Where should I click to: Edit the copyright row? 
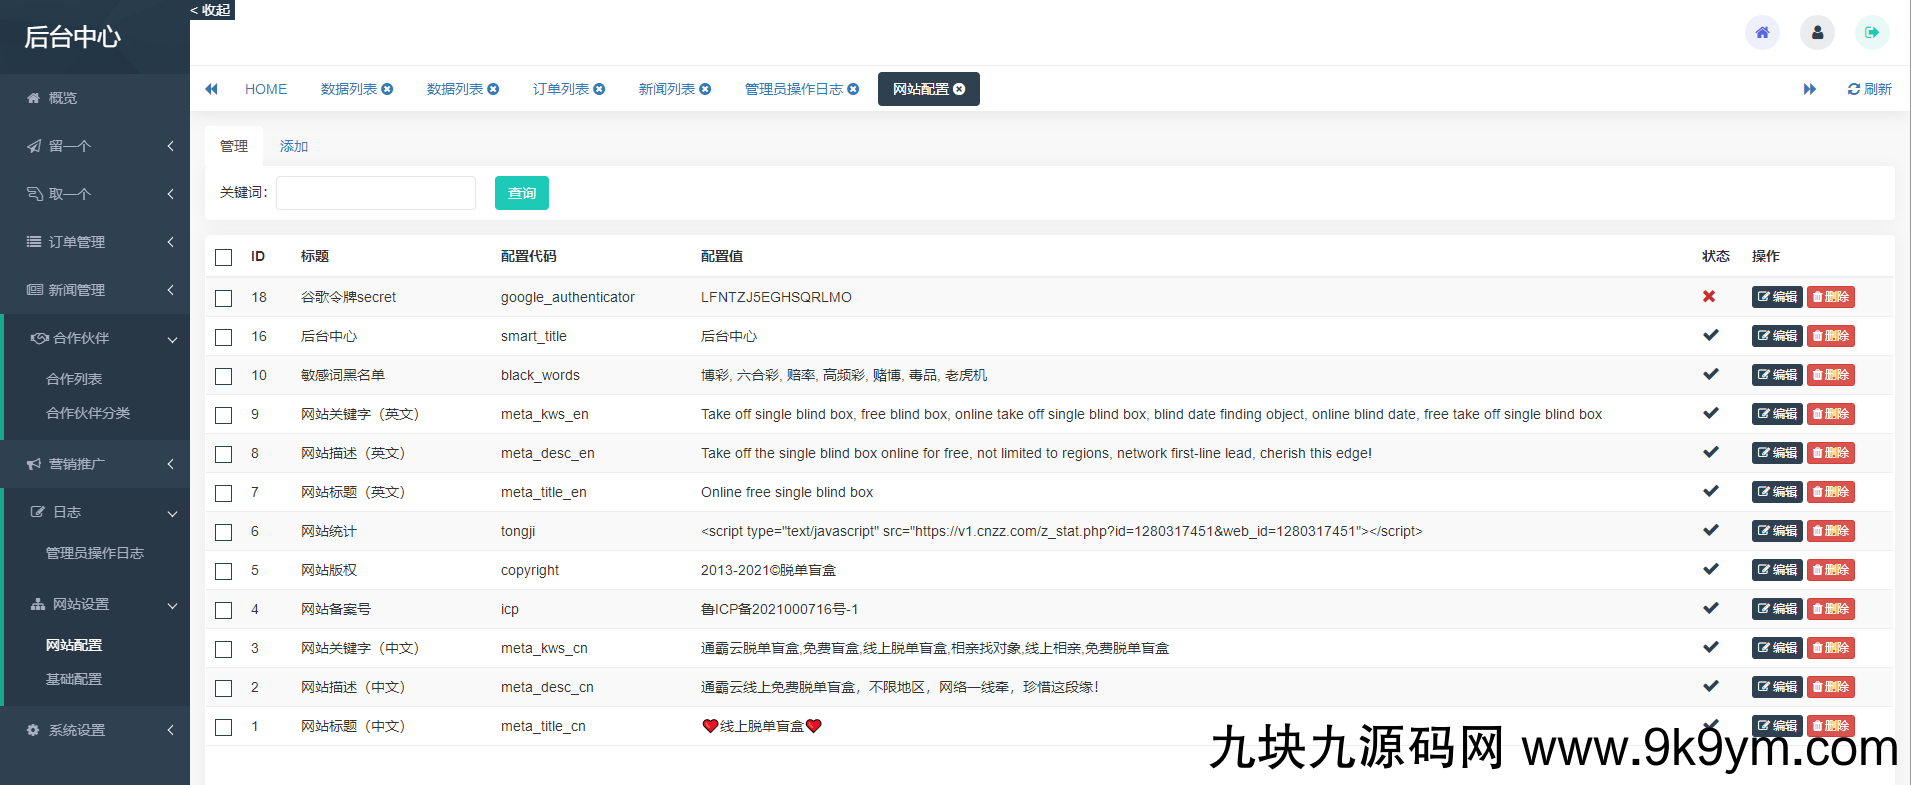click(x=1777, y=570)
